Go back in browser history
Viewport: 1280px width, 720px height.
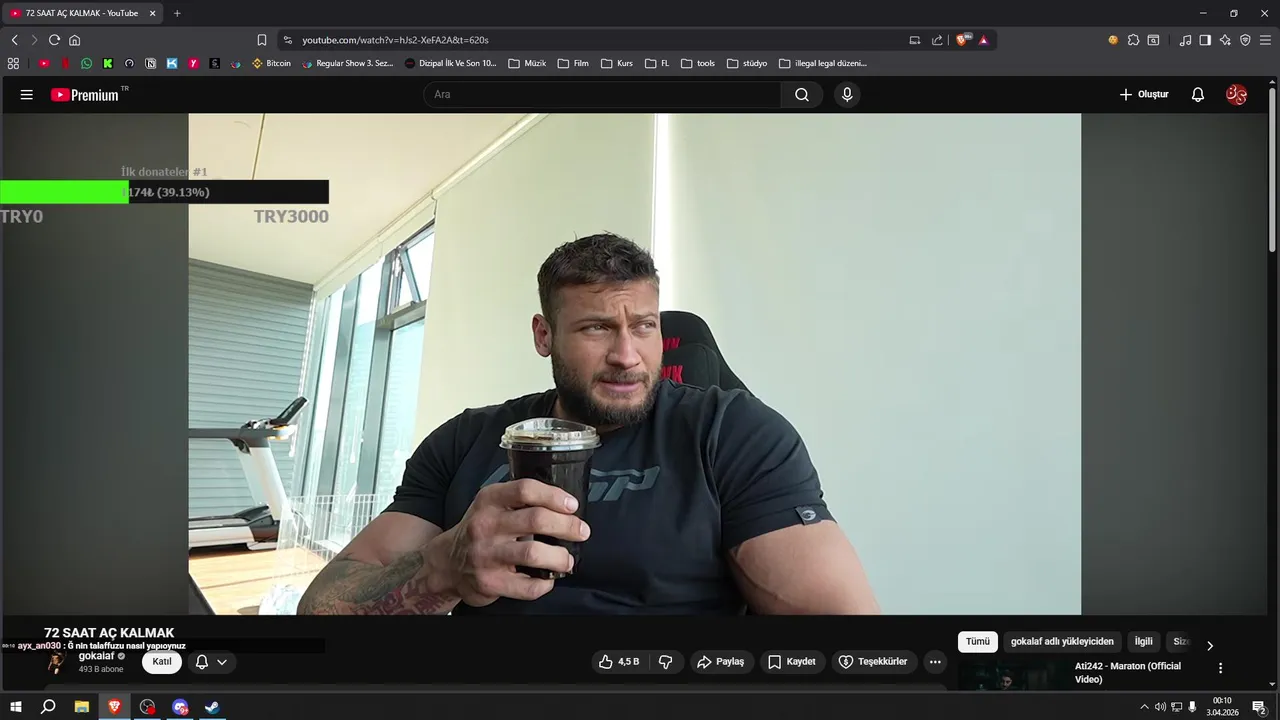point(14,40)
